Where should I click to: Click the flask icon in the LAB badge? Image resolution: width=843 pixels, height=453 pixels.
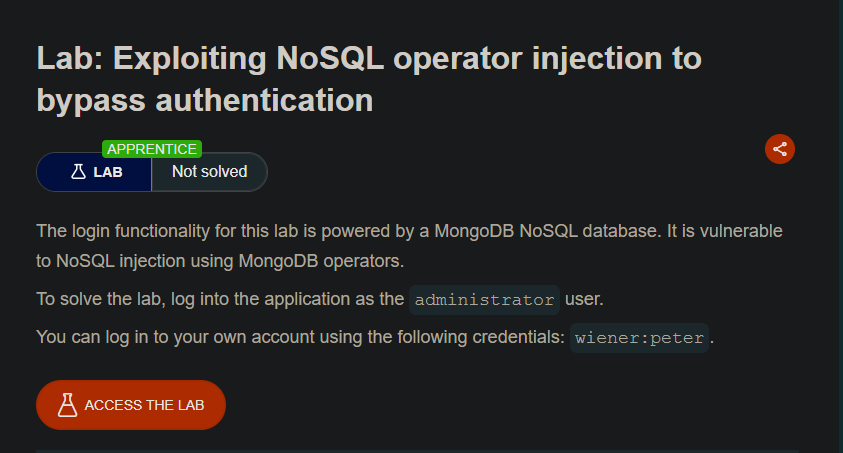(x=78, y=171)
